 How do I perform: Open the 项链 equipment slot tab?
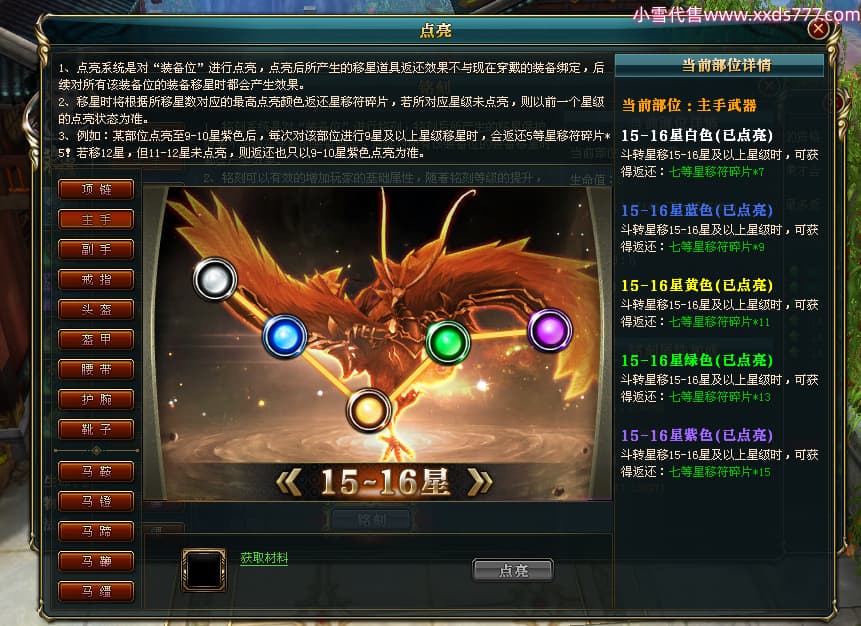tap(96, 189)
